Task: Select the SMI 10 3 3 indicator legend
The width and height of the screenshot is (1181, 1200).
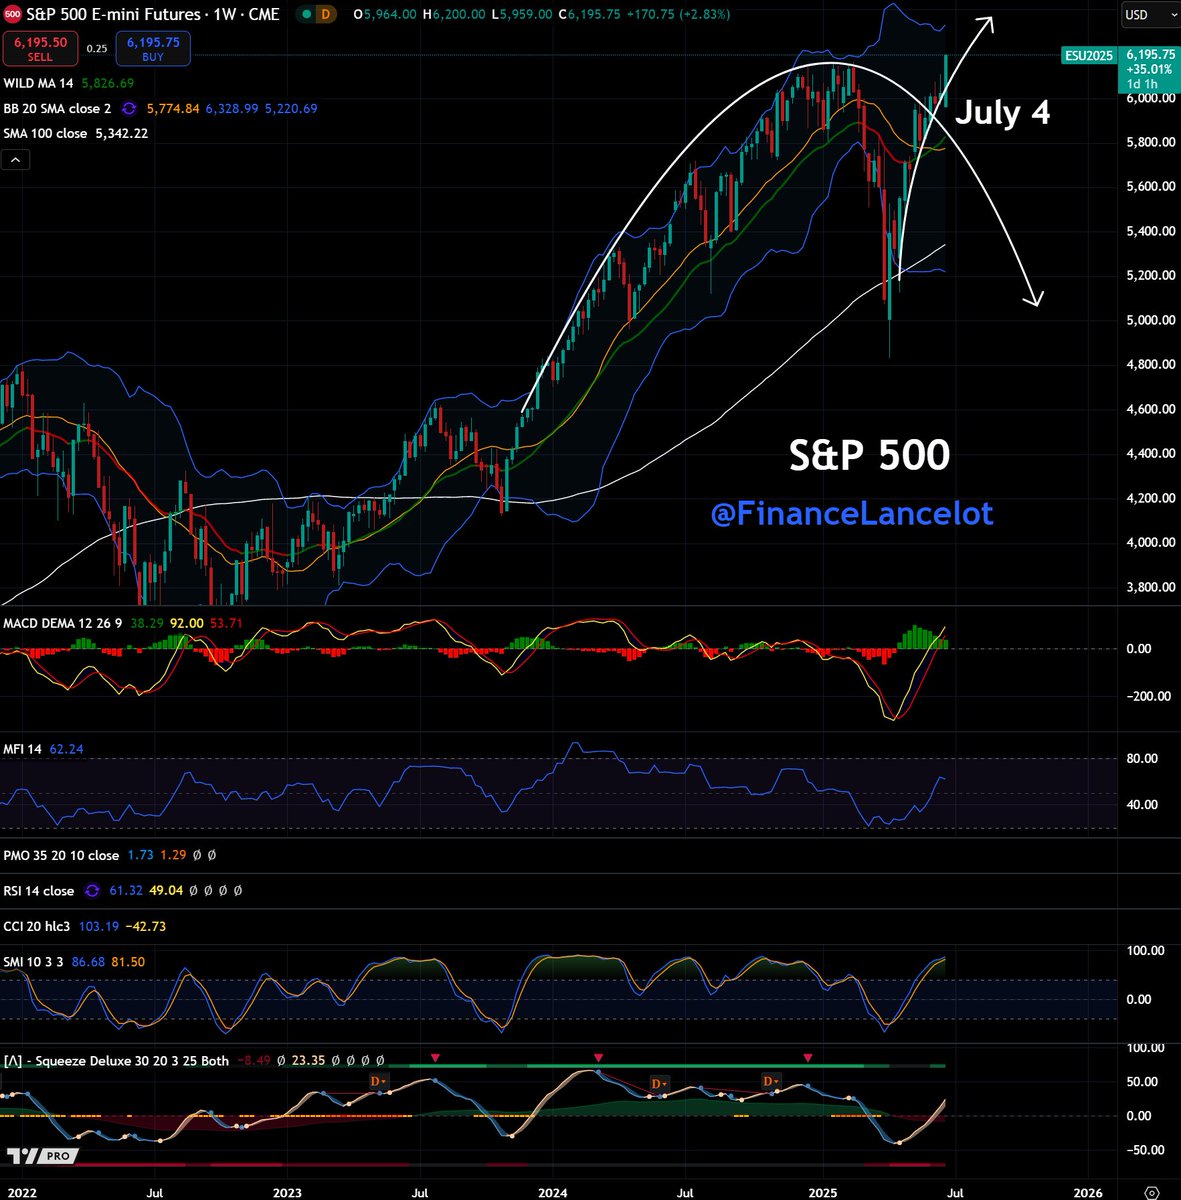Action: click(33, 962)
